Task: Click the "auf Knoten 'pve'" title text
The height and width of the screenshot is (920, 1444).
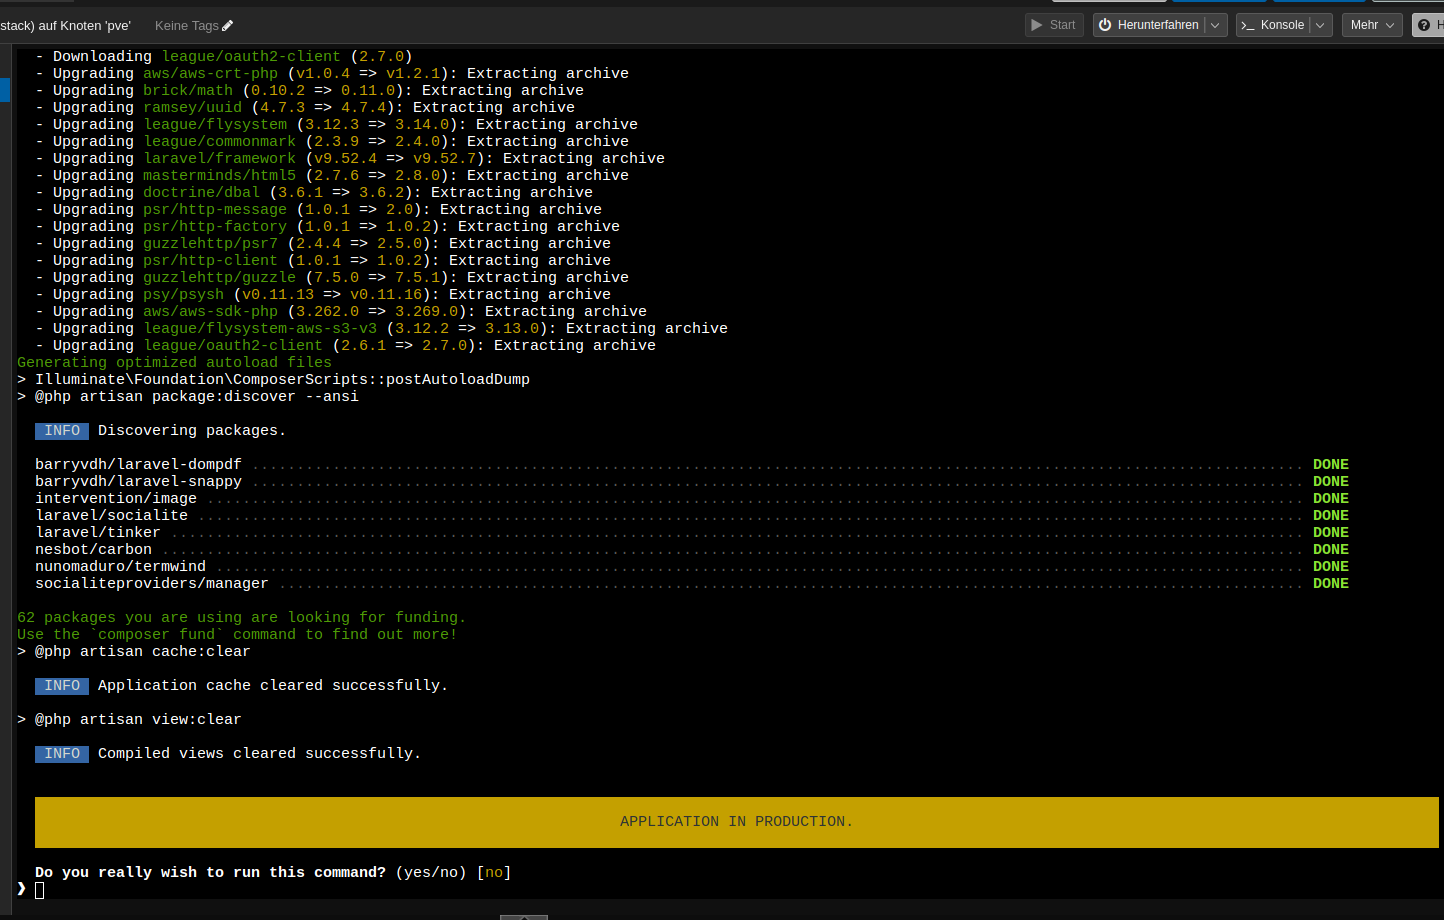Action: tap(84, 25)
